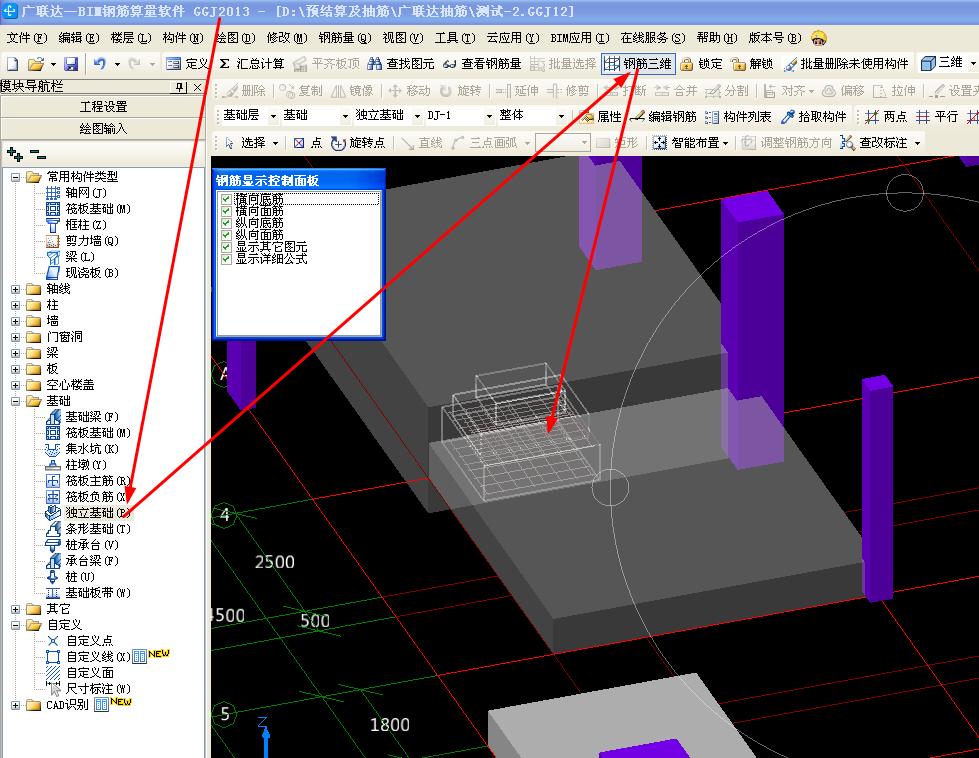This screenshot has height=758, width=979.
Task: Open 查改标注 annotation tool
Action: [874, 143]
